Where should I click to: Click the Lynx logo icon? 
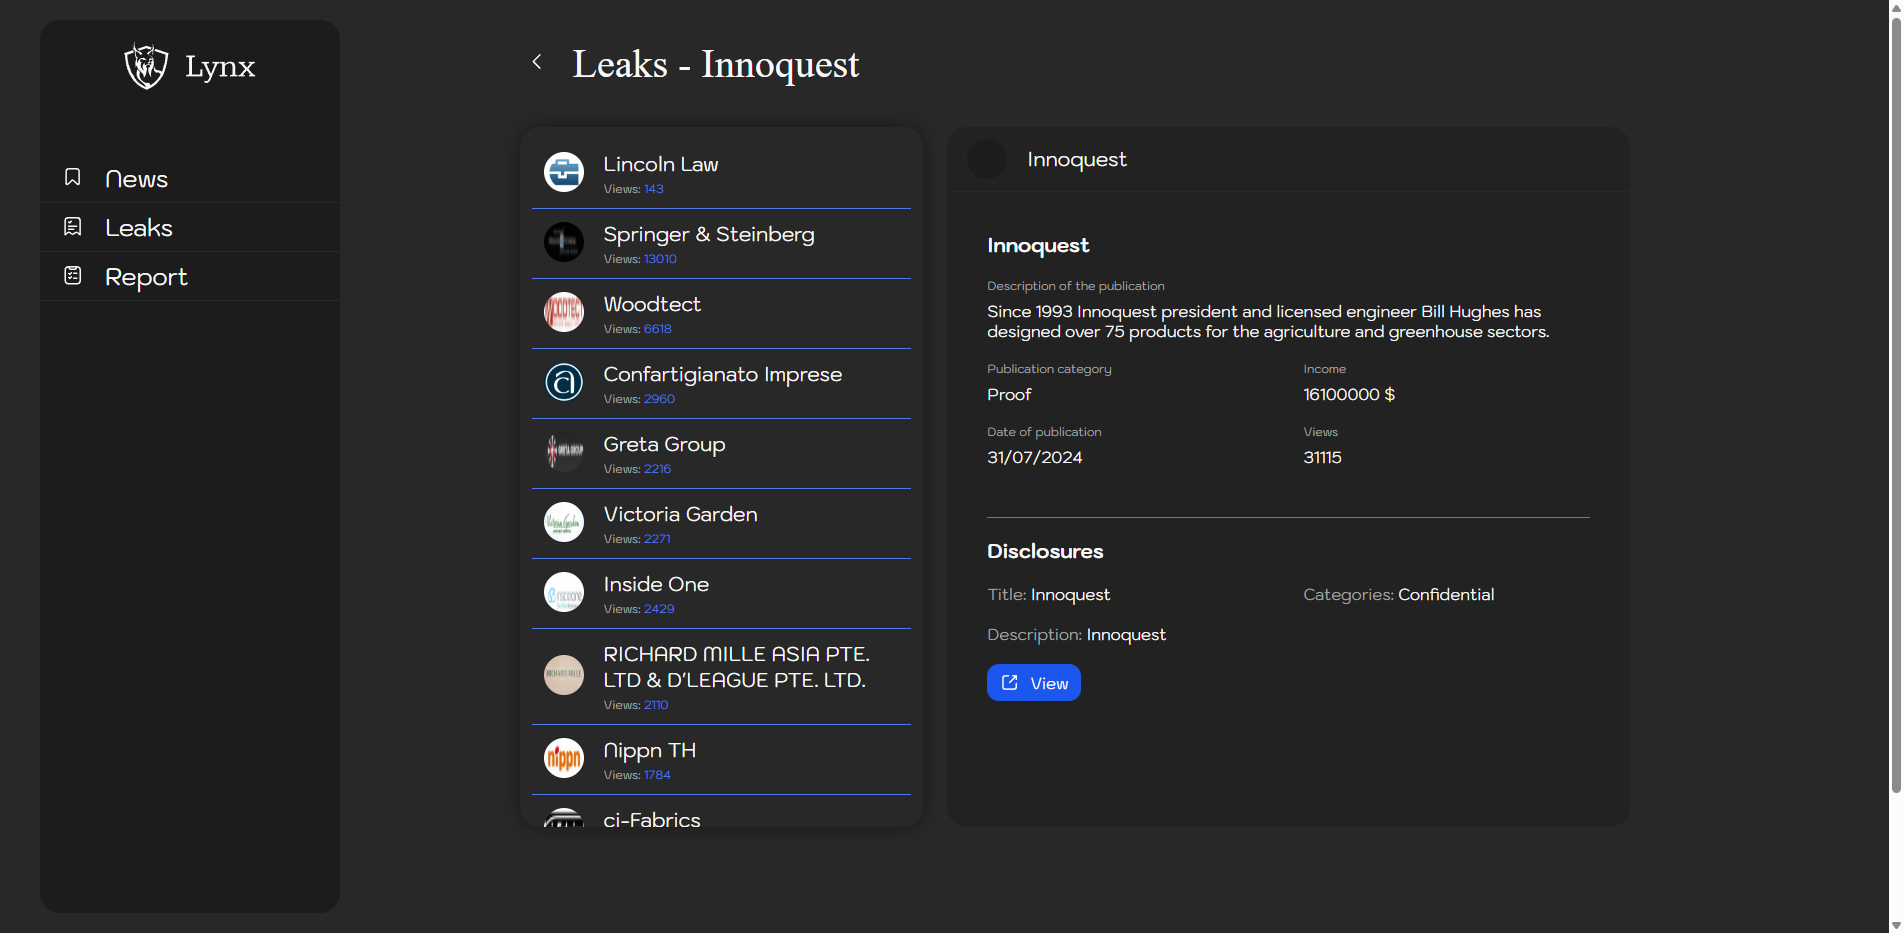[146, 66]
